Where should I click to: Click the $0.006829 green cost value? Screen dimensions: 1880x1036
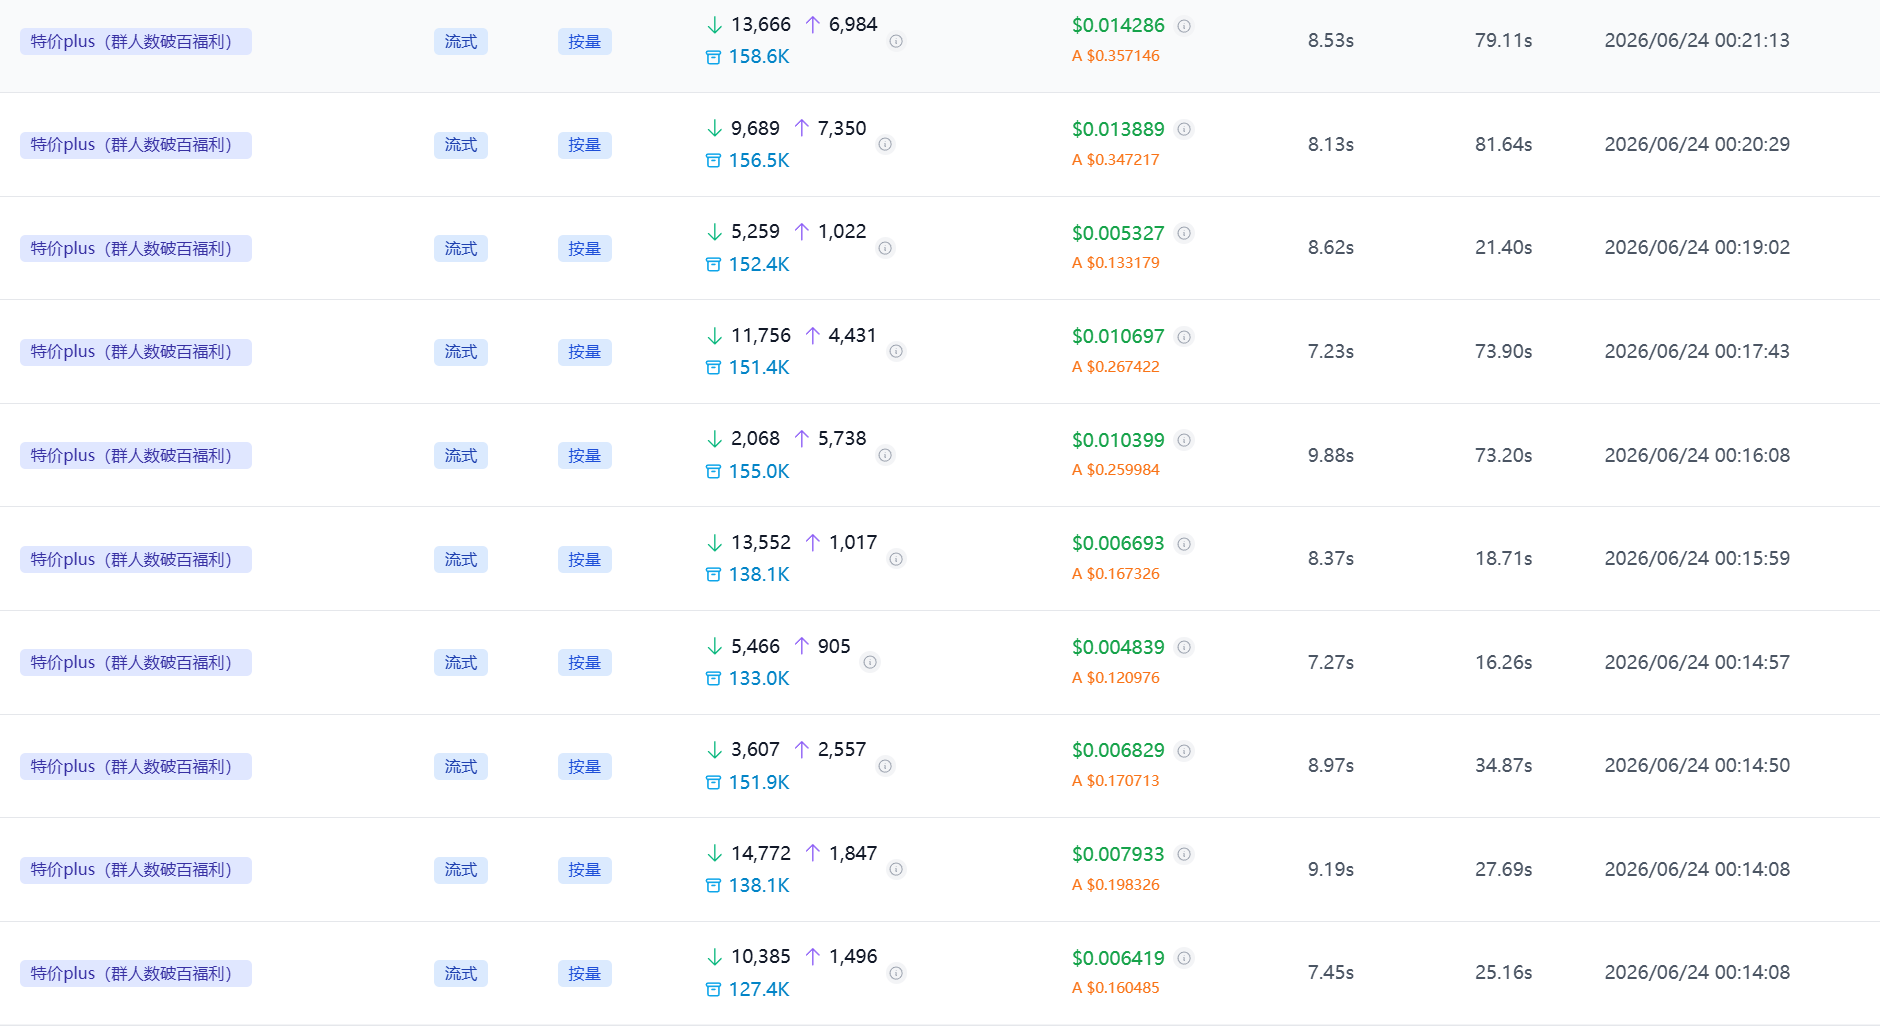(x=1118, y=750)
